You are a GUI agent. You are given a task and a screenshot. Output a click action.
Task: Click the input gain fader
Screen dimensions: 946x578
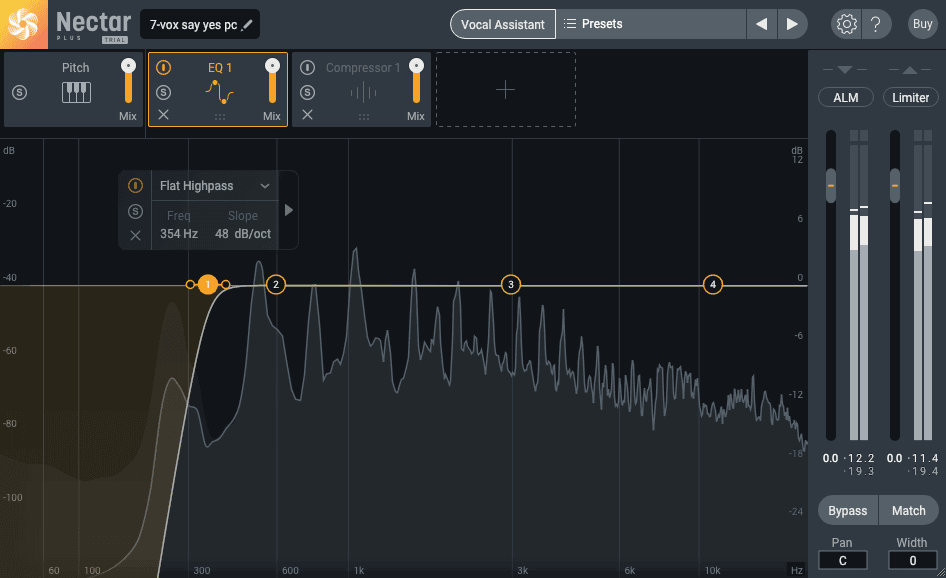pyautogui.click(x=831, y=185)
